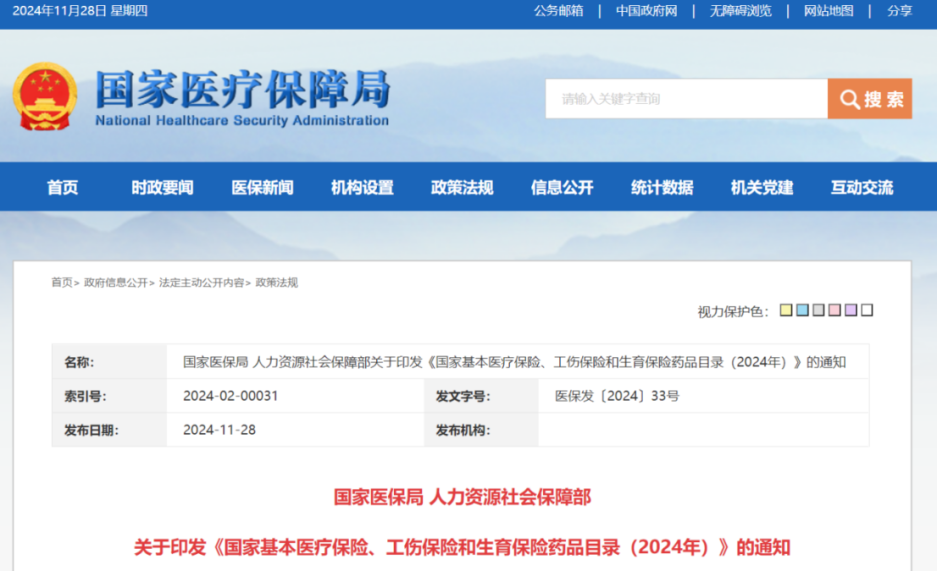The height and width of the screenshot is (571, 937).
Task: Click the 视力保护色 label
Action: (x=733, y=311)
